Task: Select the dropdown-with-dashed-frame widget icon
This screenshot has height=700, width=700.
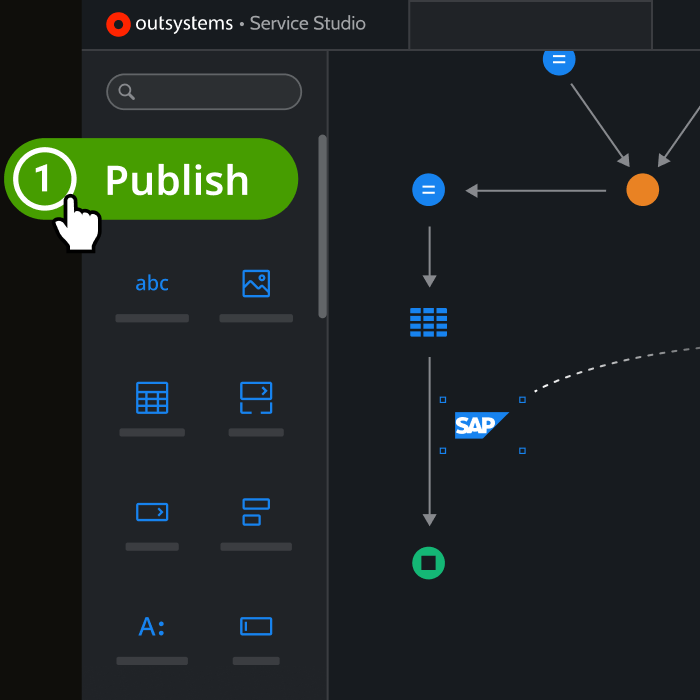Action: [256, 398]
